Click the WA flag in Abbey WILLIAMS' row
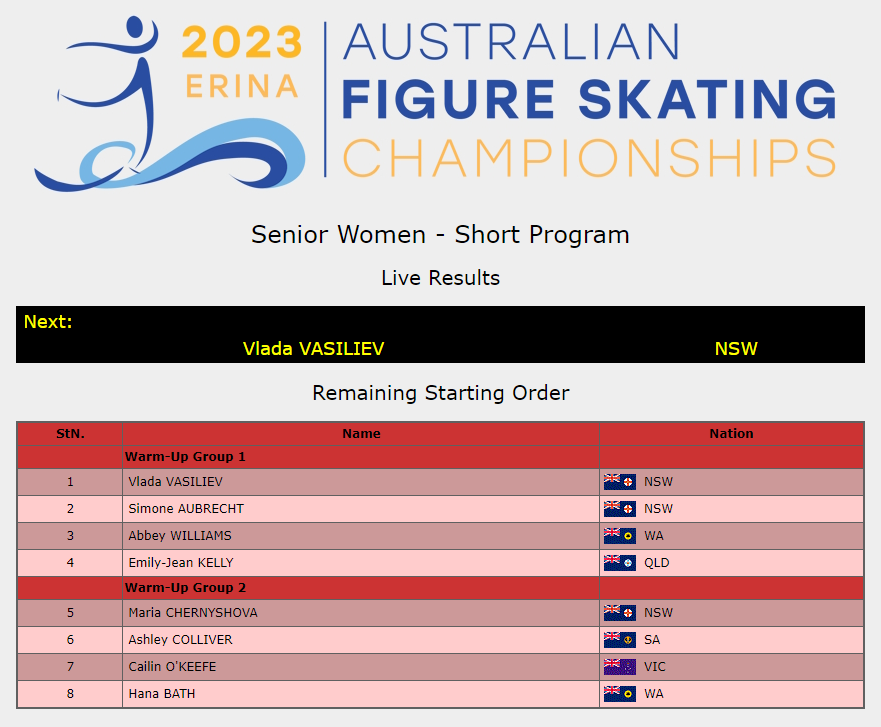The height and width of the screenshot is (727, 881). (x=620, y=536)
